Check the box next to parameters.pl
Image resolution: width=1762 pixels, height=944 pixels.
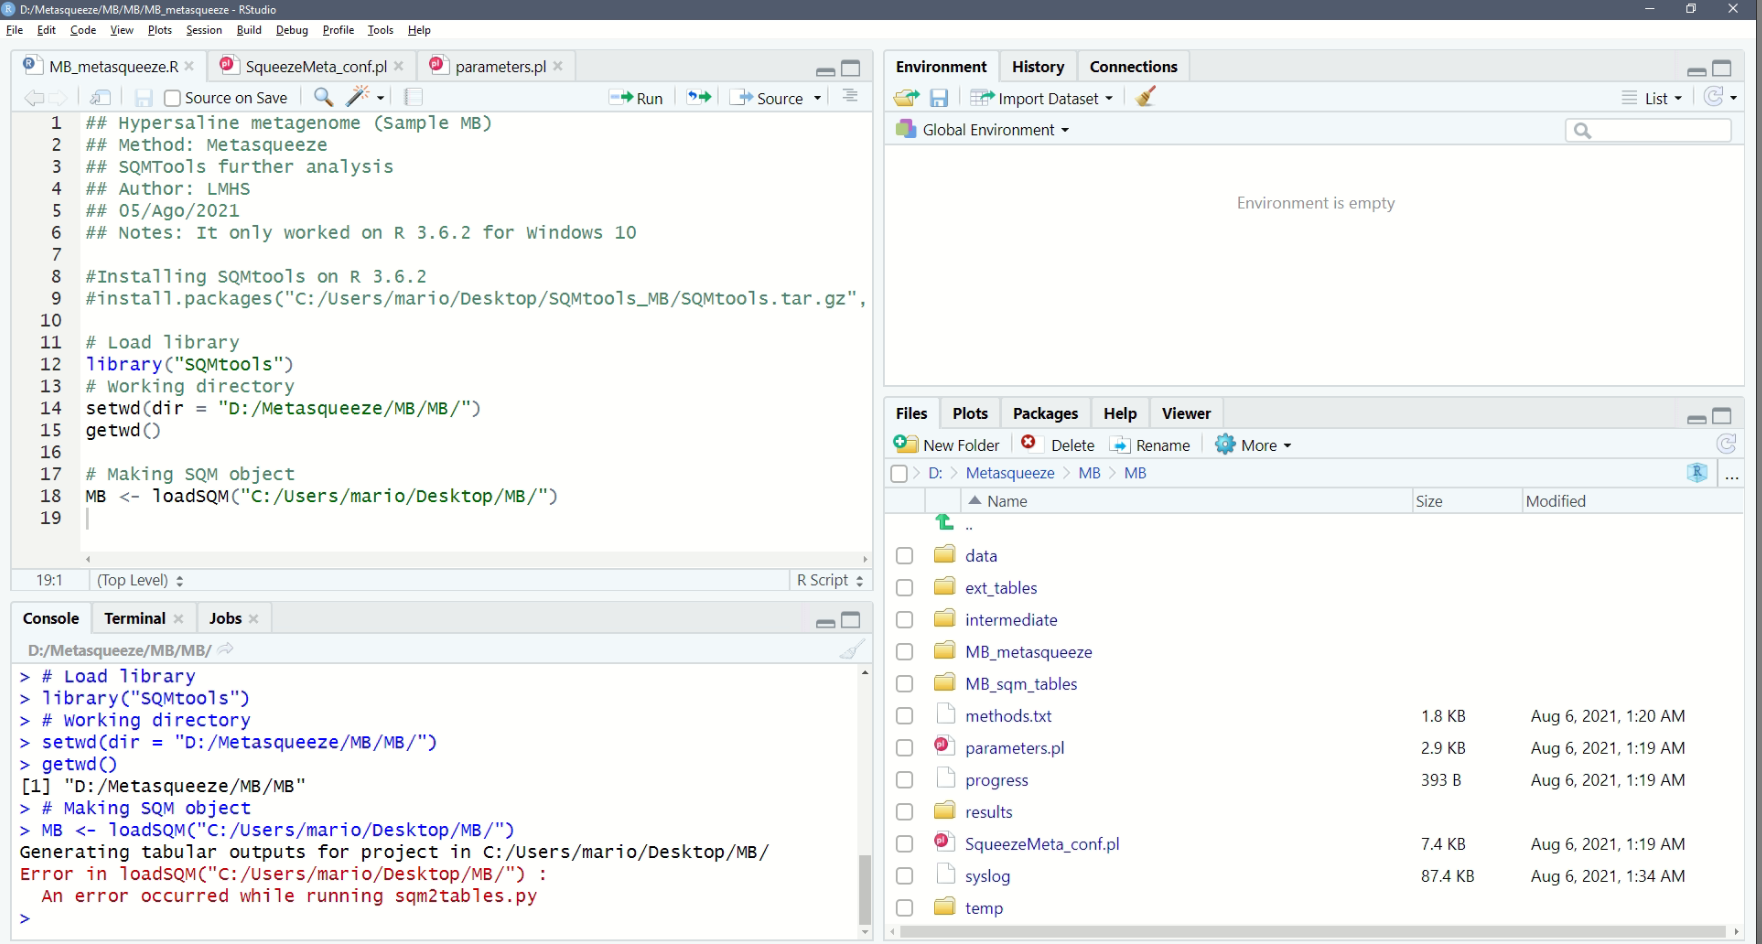904,747
